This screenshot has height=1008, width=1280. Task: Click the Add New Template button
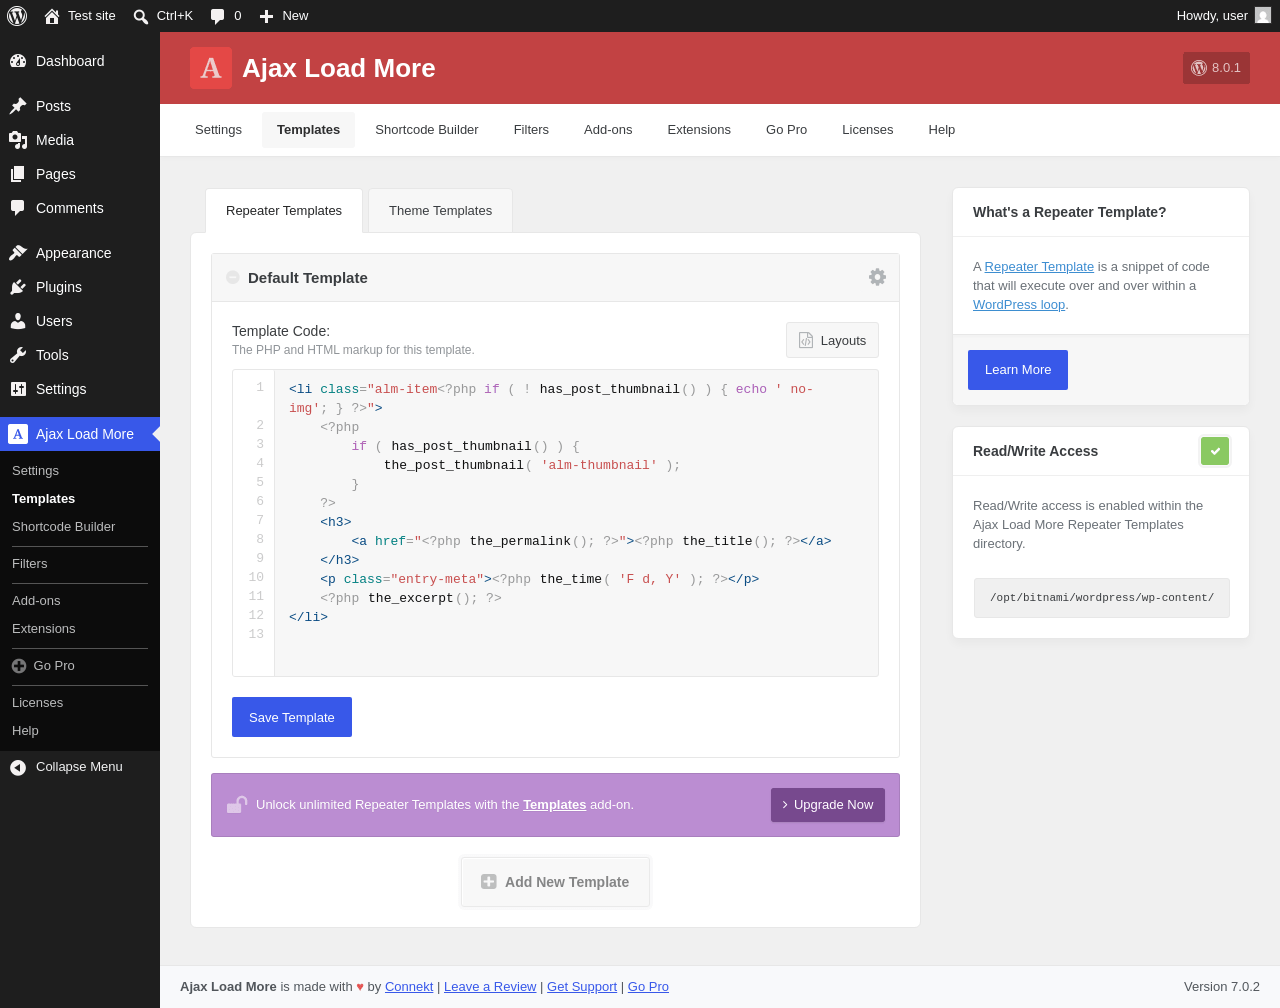point(556,882)
